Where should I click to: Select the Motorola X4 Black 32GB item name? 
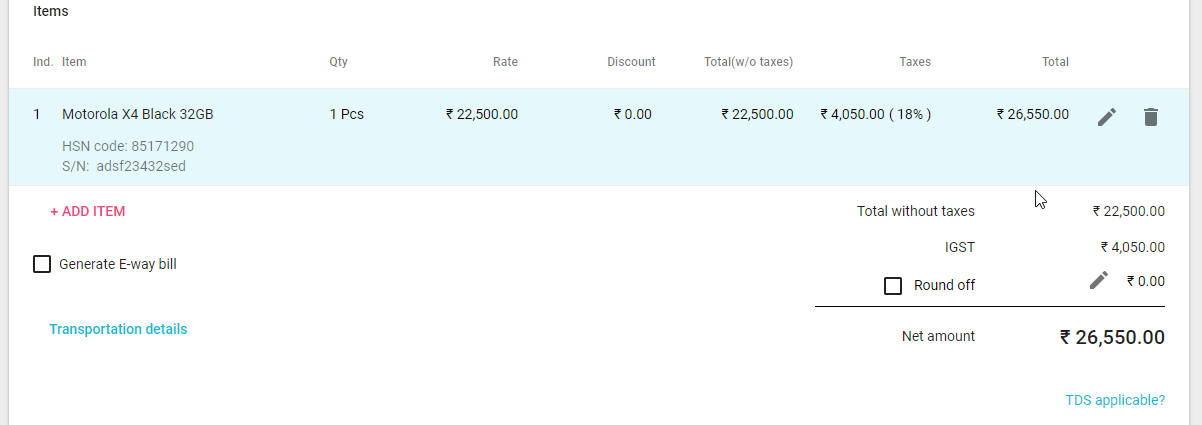(x=138, y=114)
